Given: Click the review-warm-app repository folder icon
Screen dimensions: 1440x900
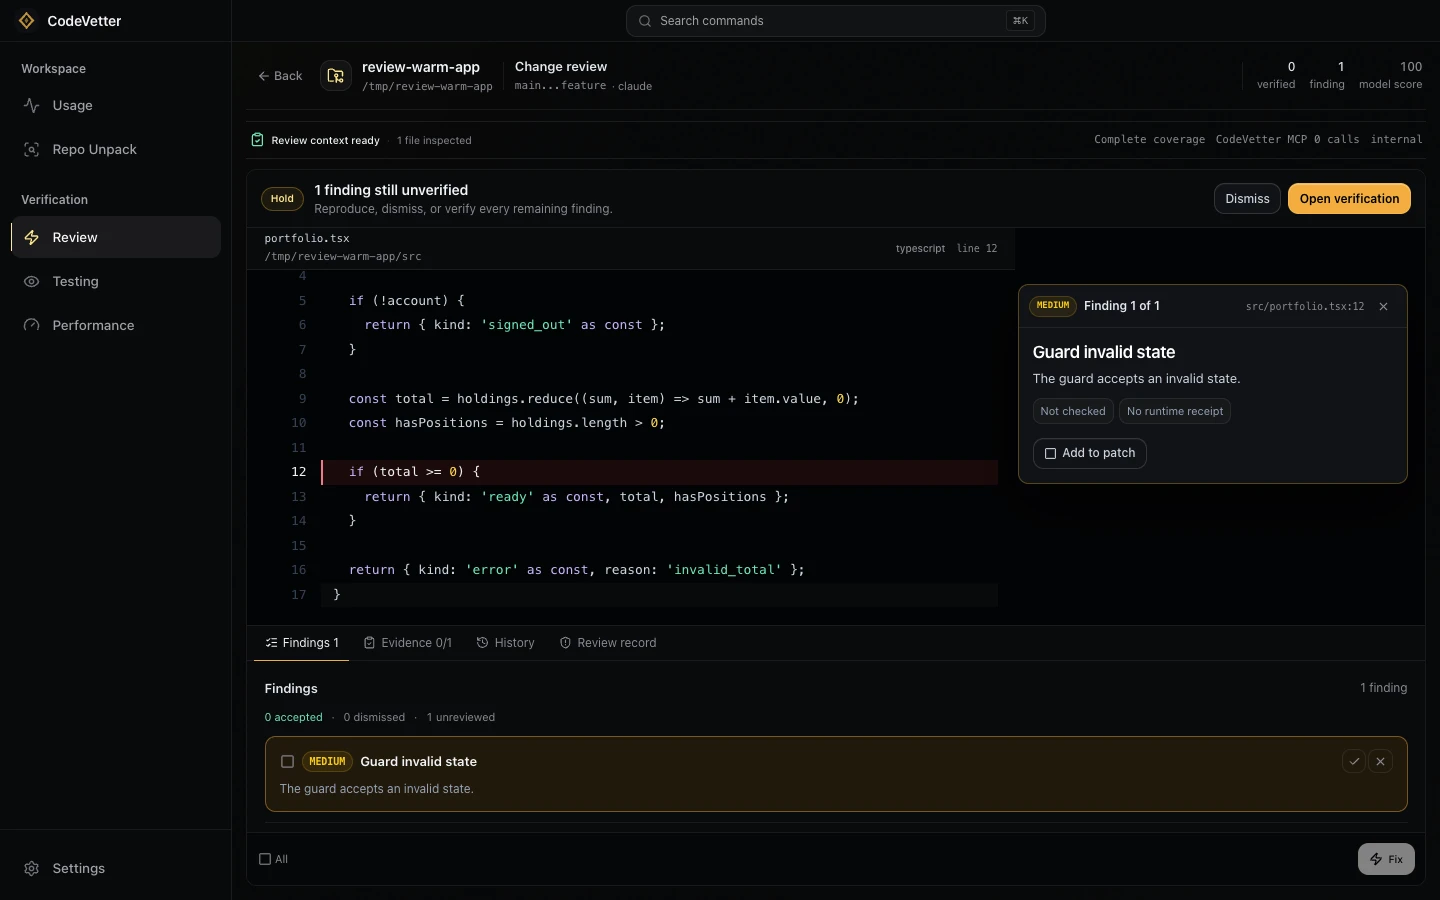Looking at the screenshot, I should (336, 76).
